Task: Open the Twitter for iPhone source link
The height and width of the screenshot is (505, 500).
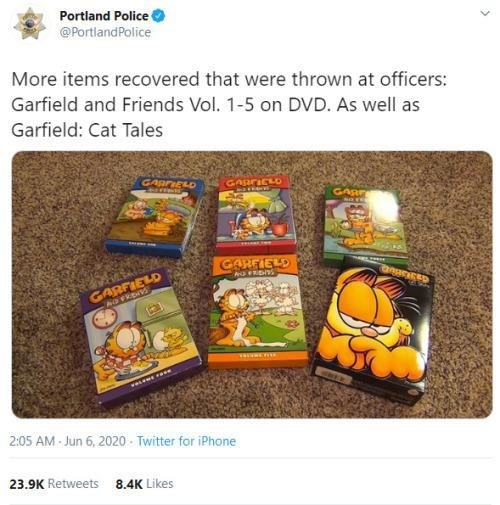Action: [x=186, y=441]
